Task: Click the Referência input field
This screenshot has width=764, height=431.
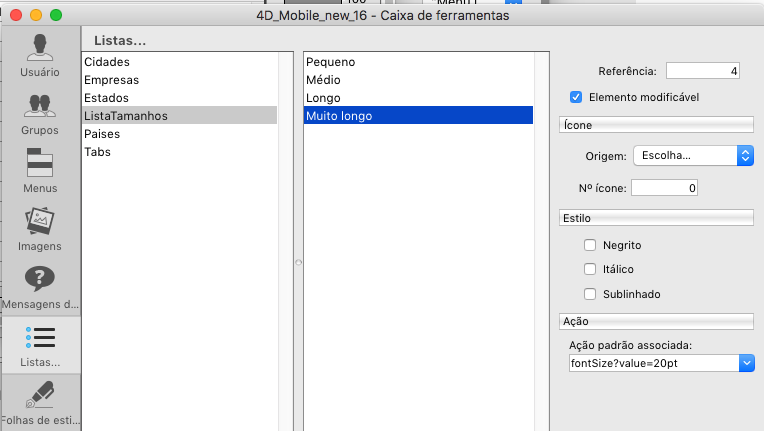Action: (x=703, y=71)
